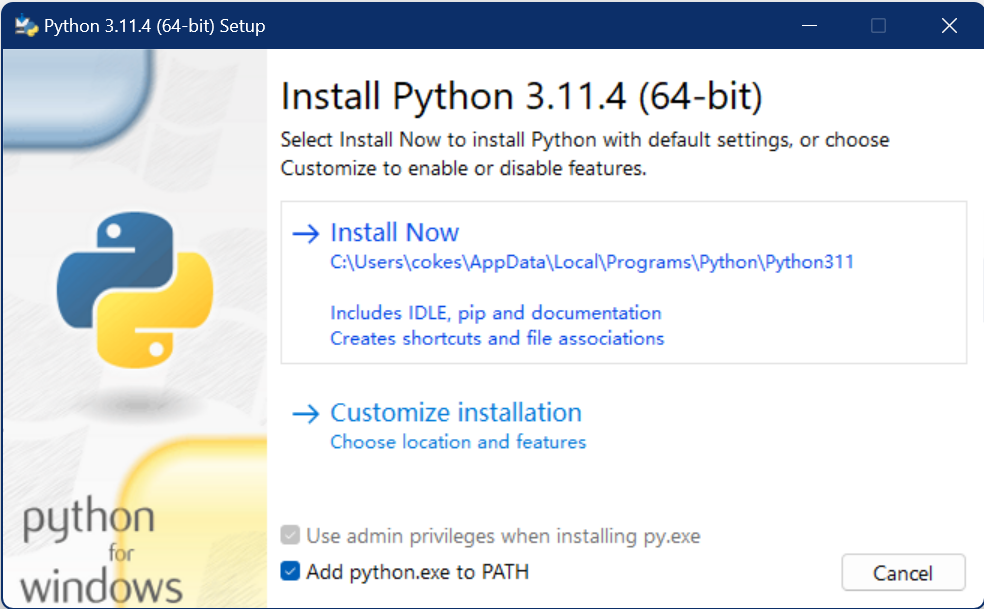This screenshot has width=984, height=609.
Task: Click the Add python.exe to PATH label
Action: click(x=417, y=572)
